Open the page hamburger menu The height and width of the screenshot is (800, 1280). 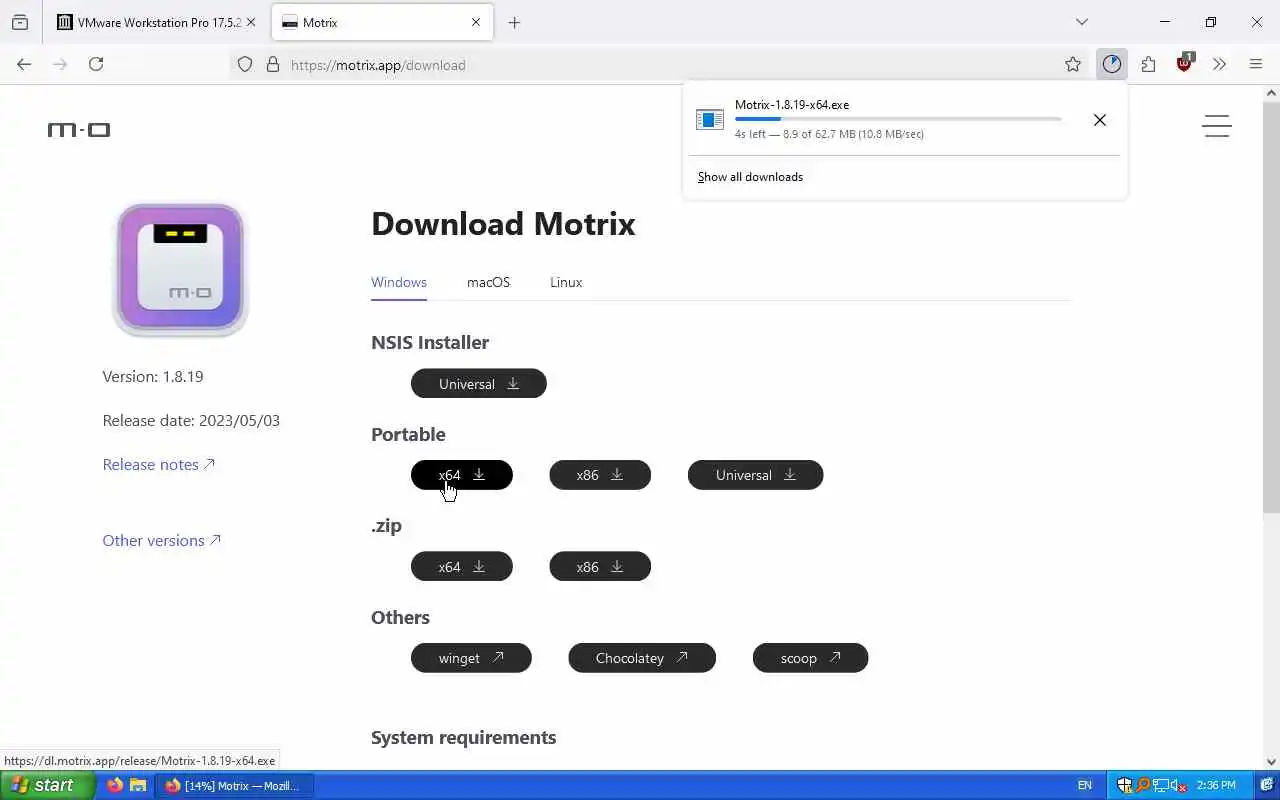click(1216, 126)
